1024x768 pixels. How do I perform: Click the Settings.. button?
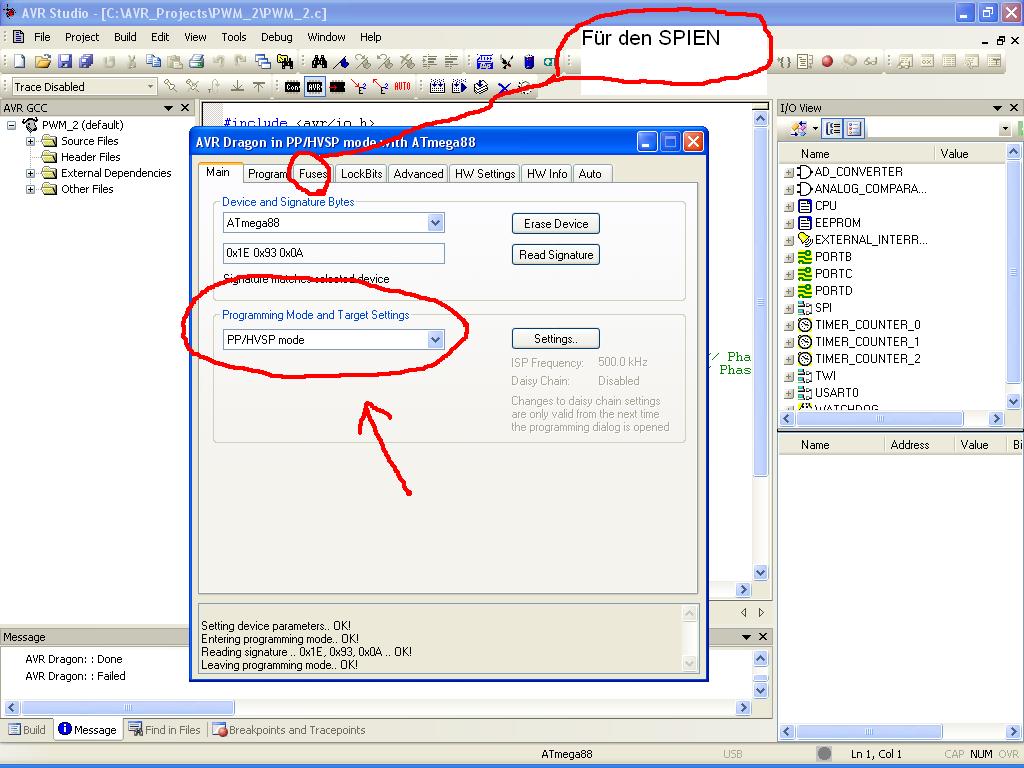pyautogui.click(x=556, y=338)
